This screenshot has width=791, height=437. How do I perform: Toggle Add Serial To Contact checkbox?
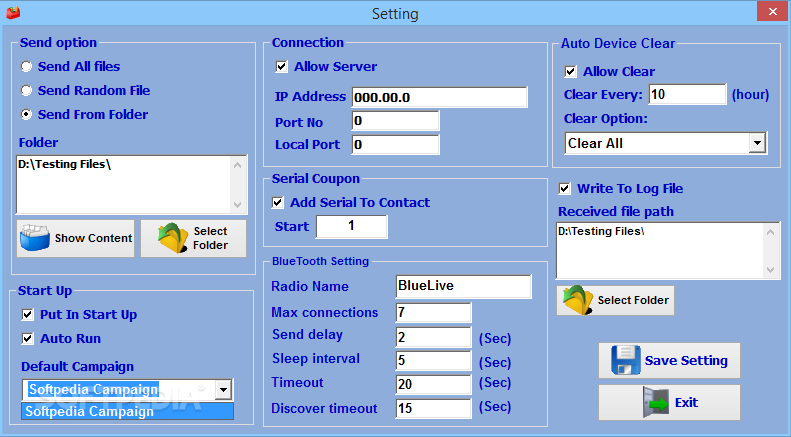pos(277,202)
